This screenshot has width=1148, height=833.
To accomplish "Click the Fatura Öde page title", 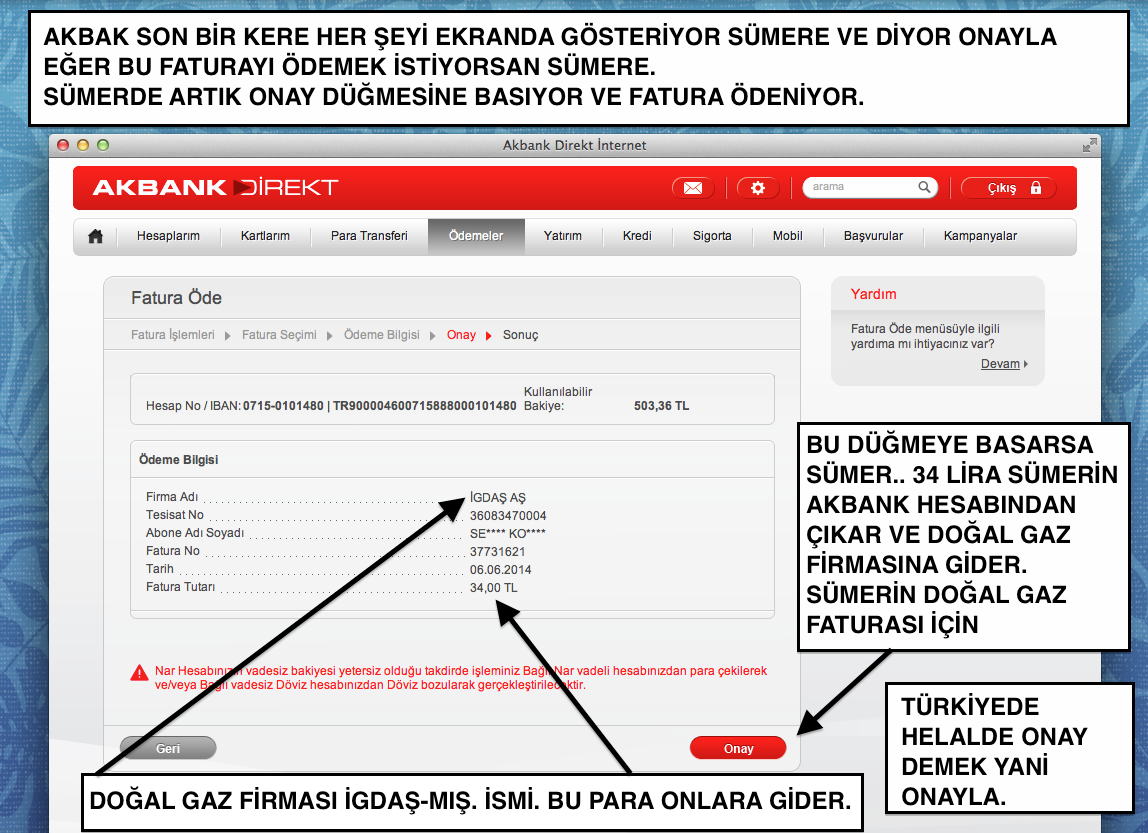I will pyautogui.click(x=176, y=298).
